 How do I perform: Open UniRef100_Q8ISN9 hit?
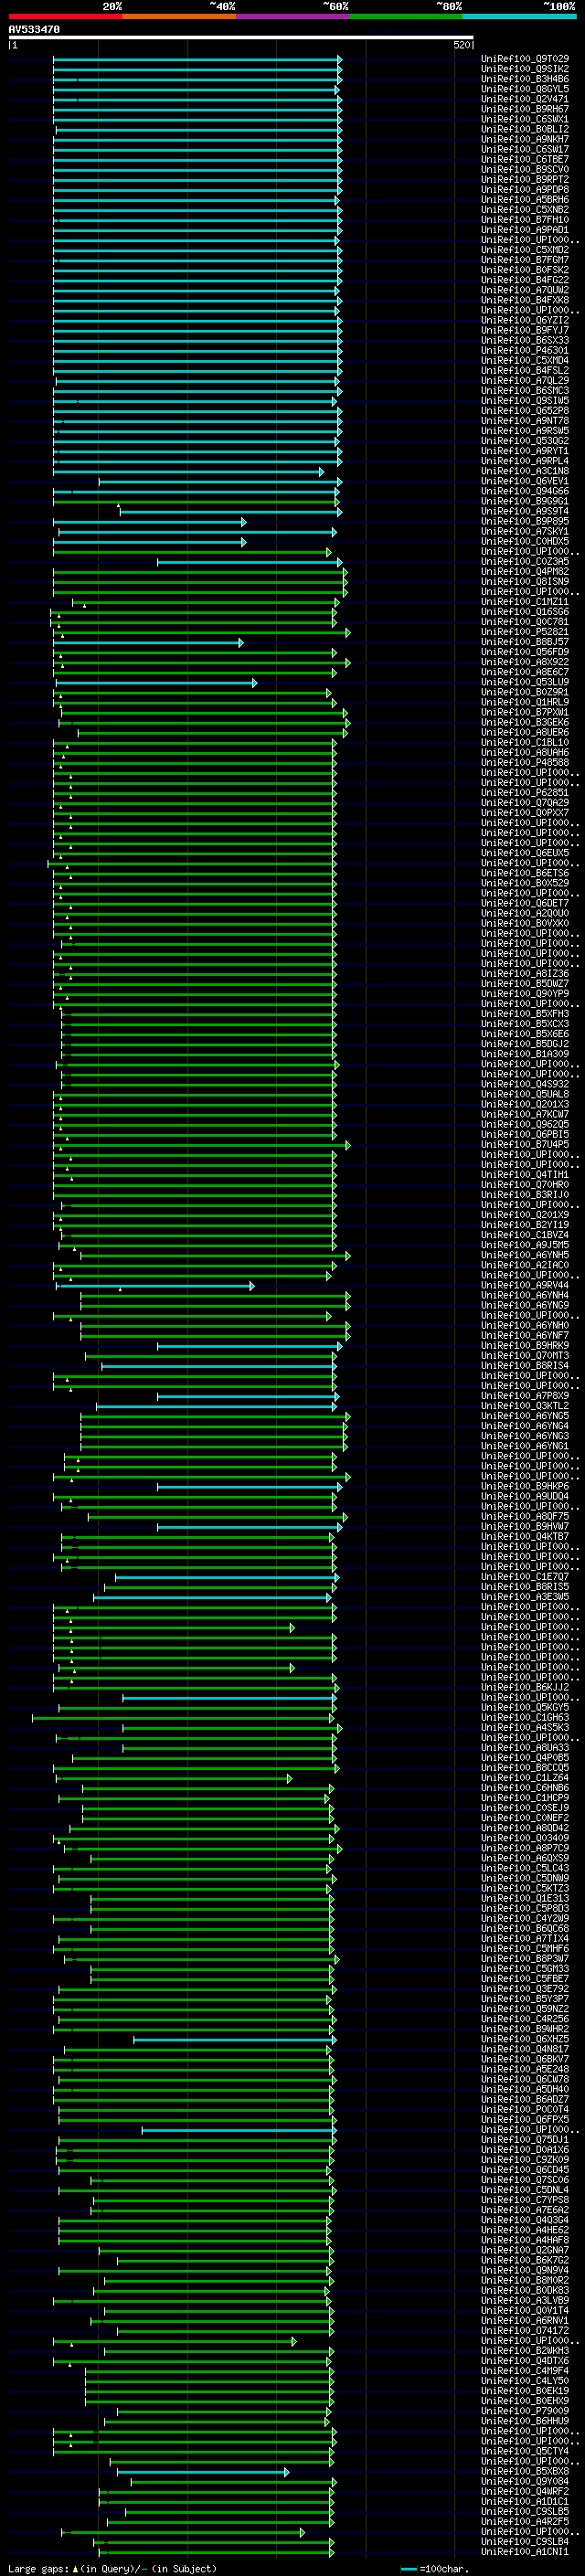coord(525,582)
